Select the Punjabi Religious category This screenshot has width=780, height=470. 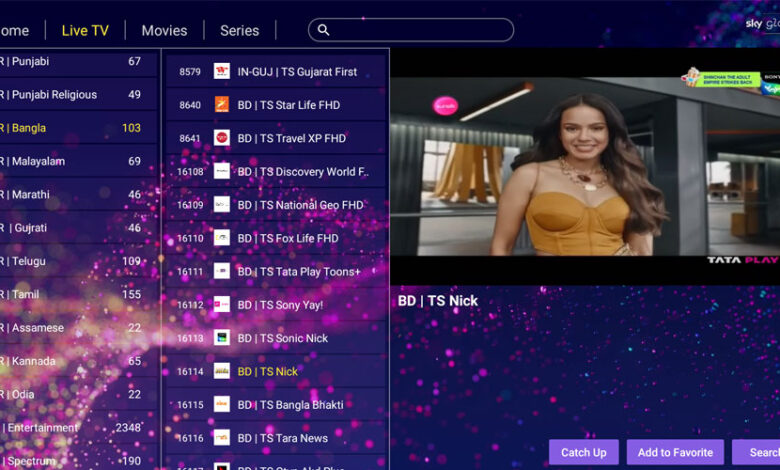pos(55,95)
